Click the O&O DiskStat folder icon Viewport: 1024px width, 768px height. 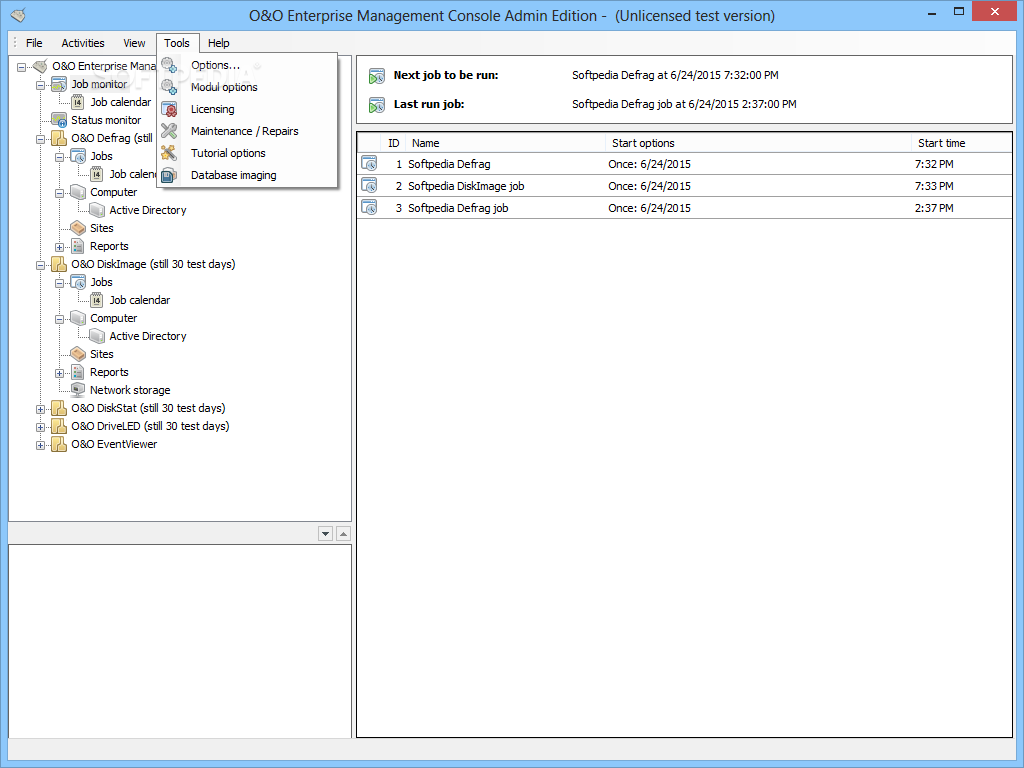[59, 408]
